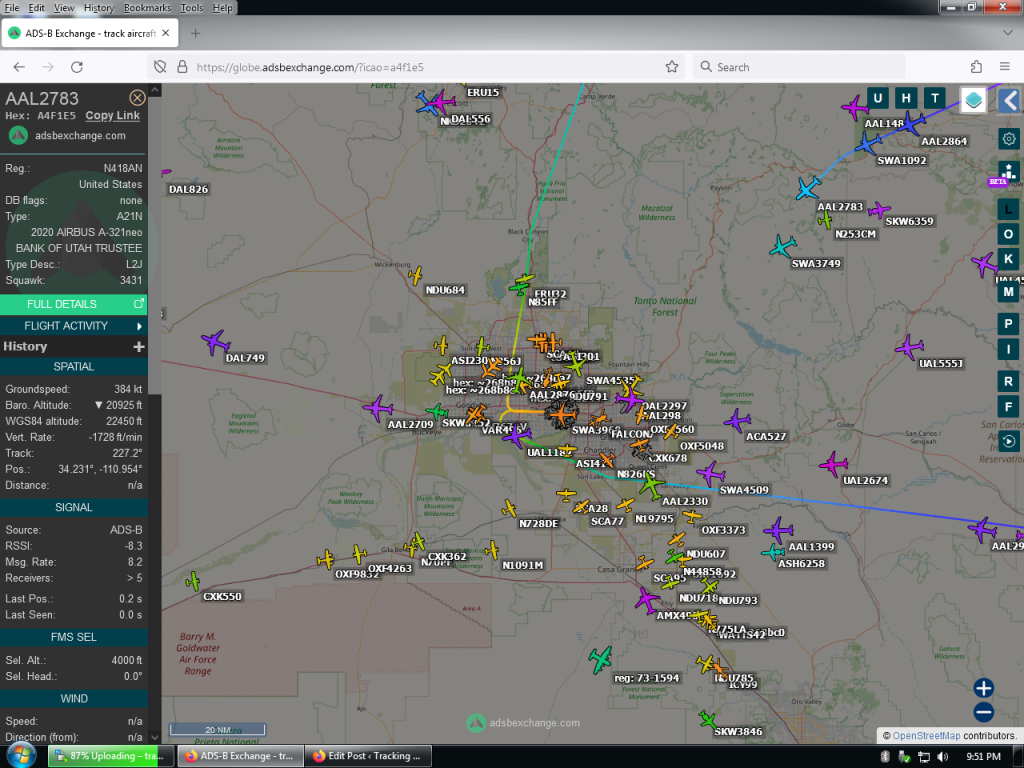1024x768 pixels.
Task: Select the UAL555J aircraft icon
Action: 909,347
